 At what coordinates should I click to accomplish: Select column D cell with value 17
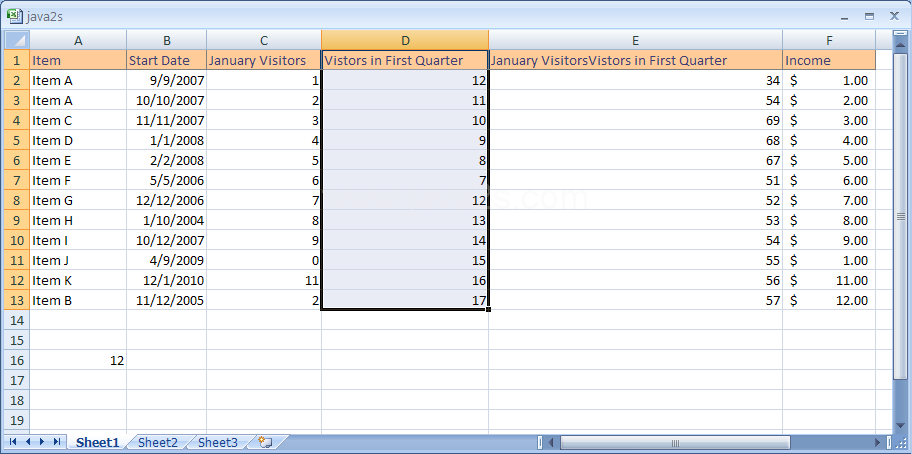tap(405, 300)
